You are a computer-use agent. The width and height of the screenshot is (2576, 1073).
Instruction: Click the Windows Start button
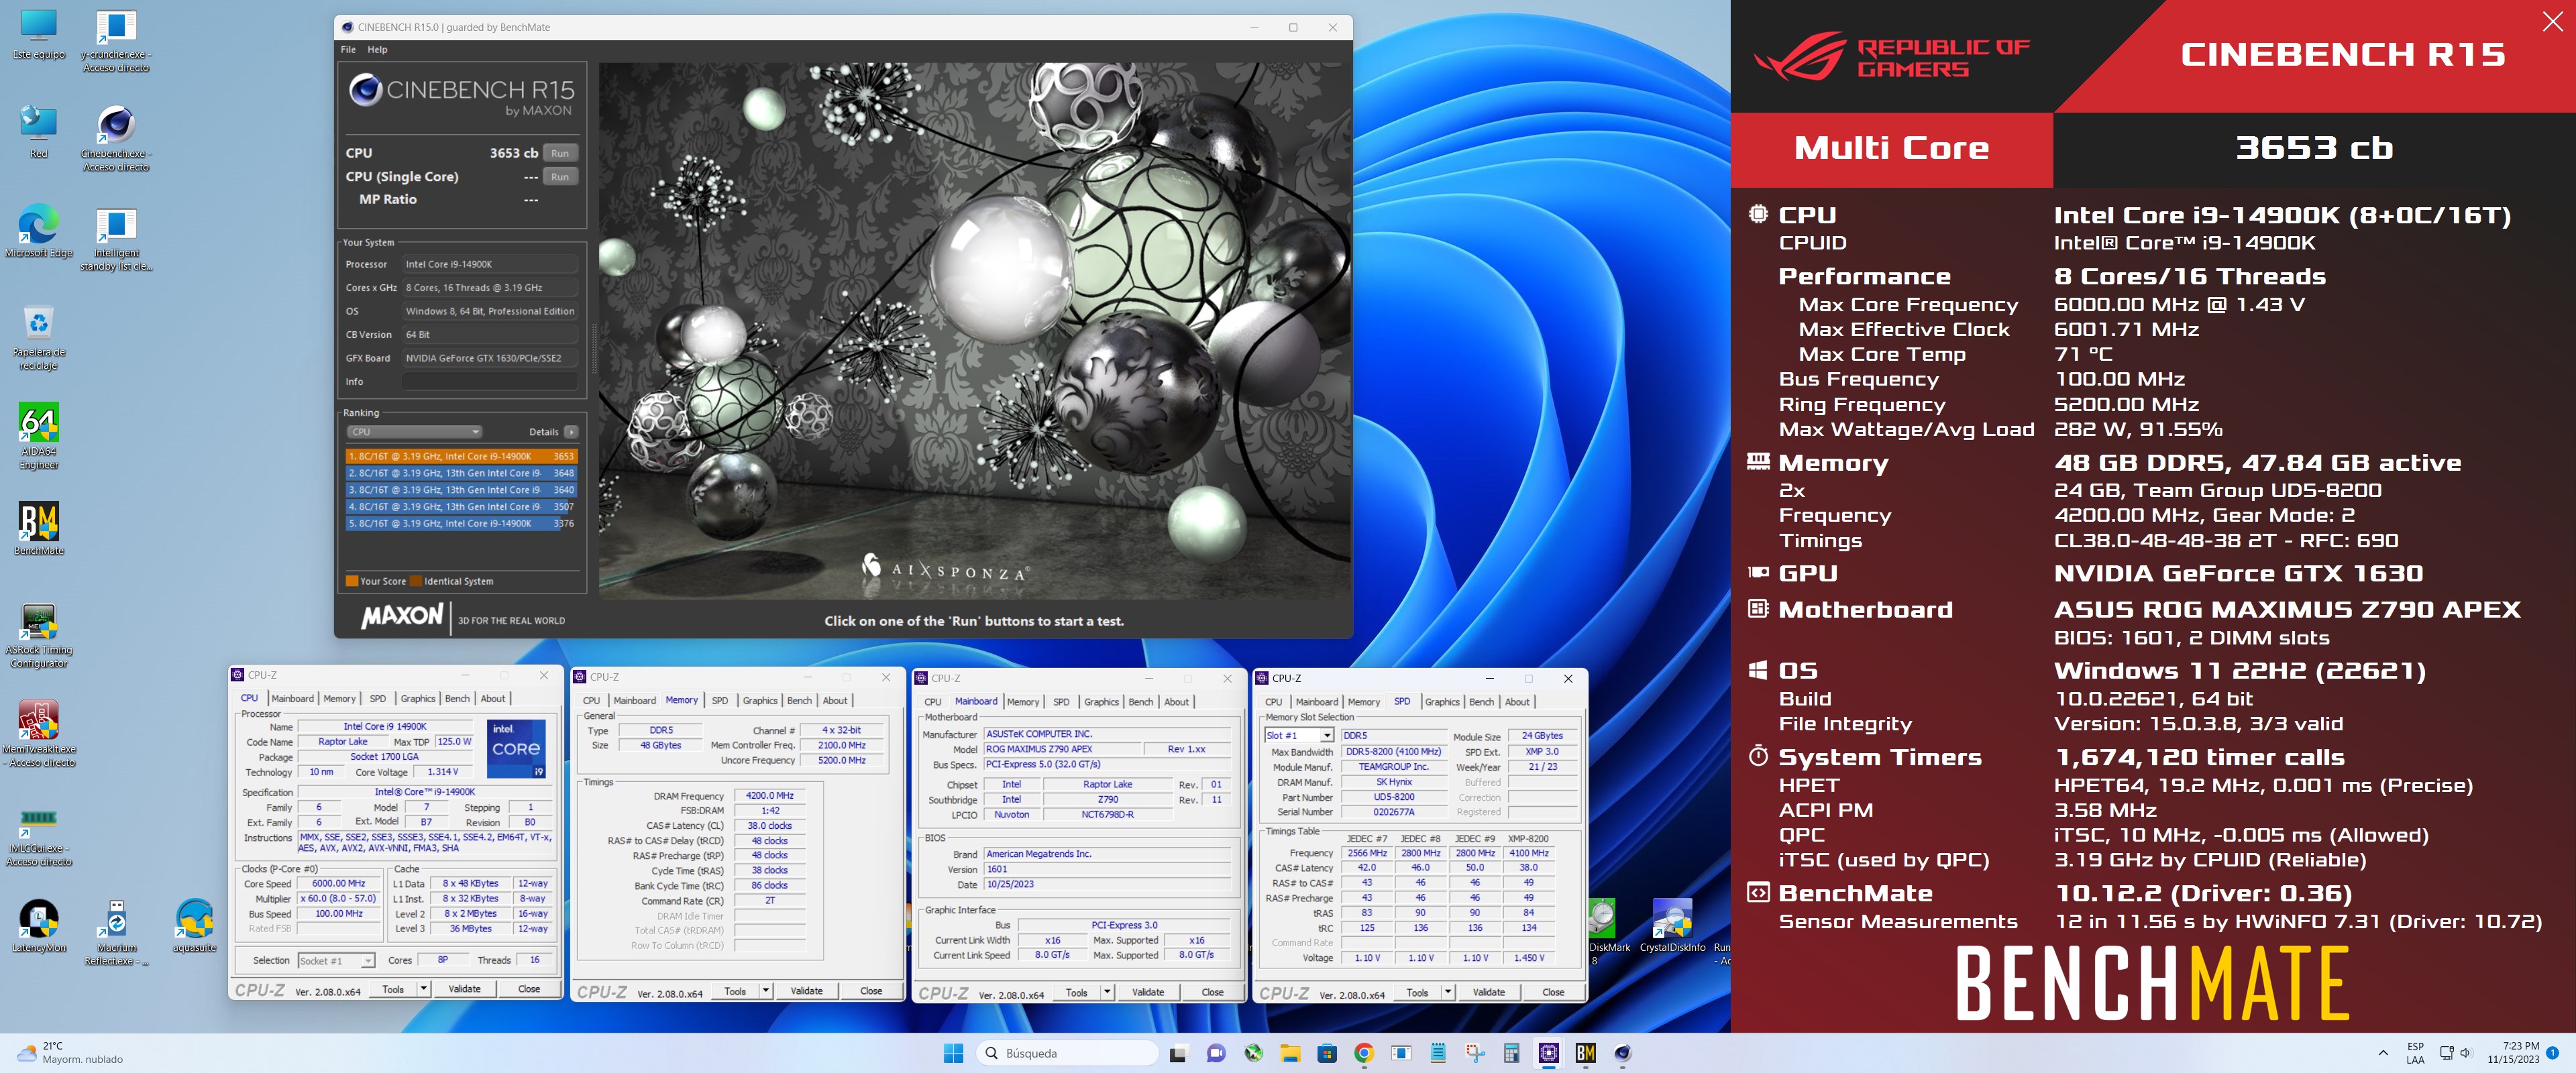coord(953,1053)
